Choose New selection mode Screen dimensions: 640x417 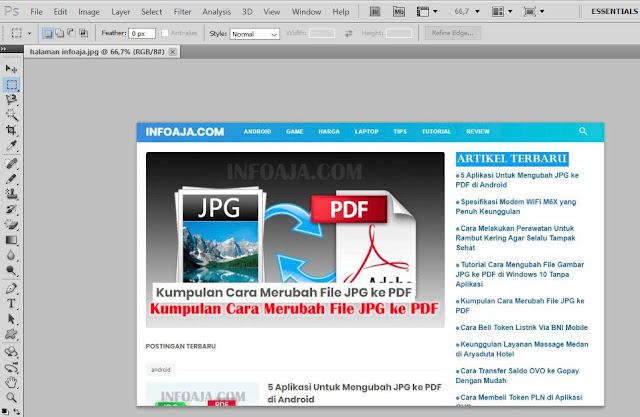(x=48, y=33)
